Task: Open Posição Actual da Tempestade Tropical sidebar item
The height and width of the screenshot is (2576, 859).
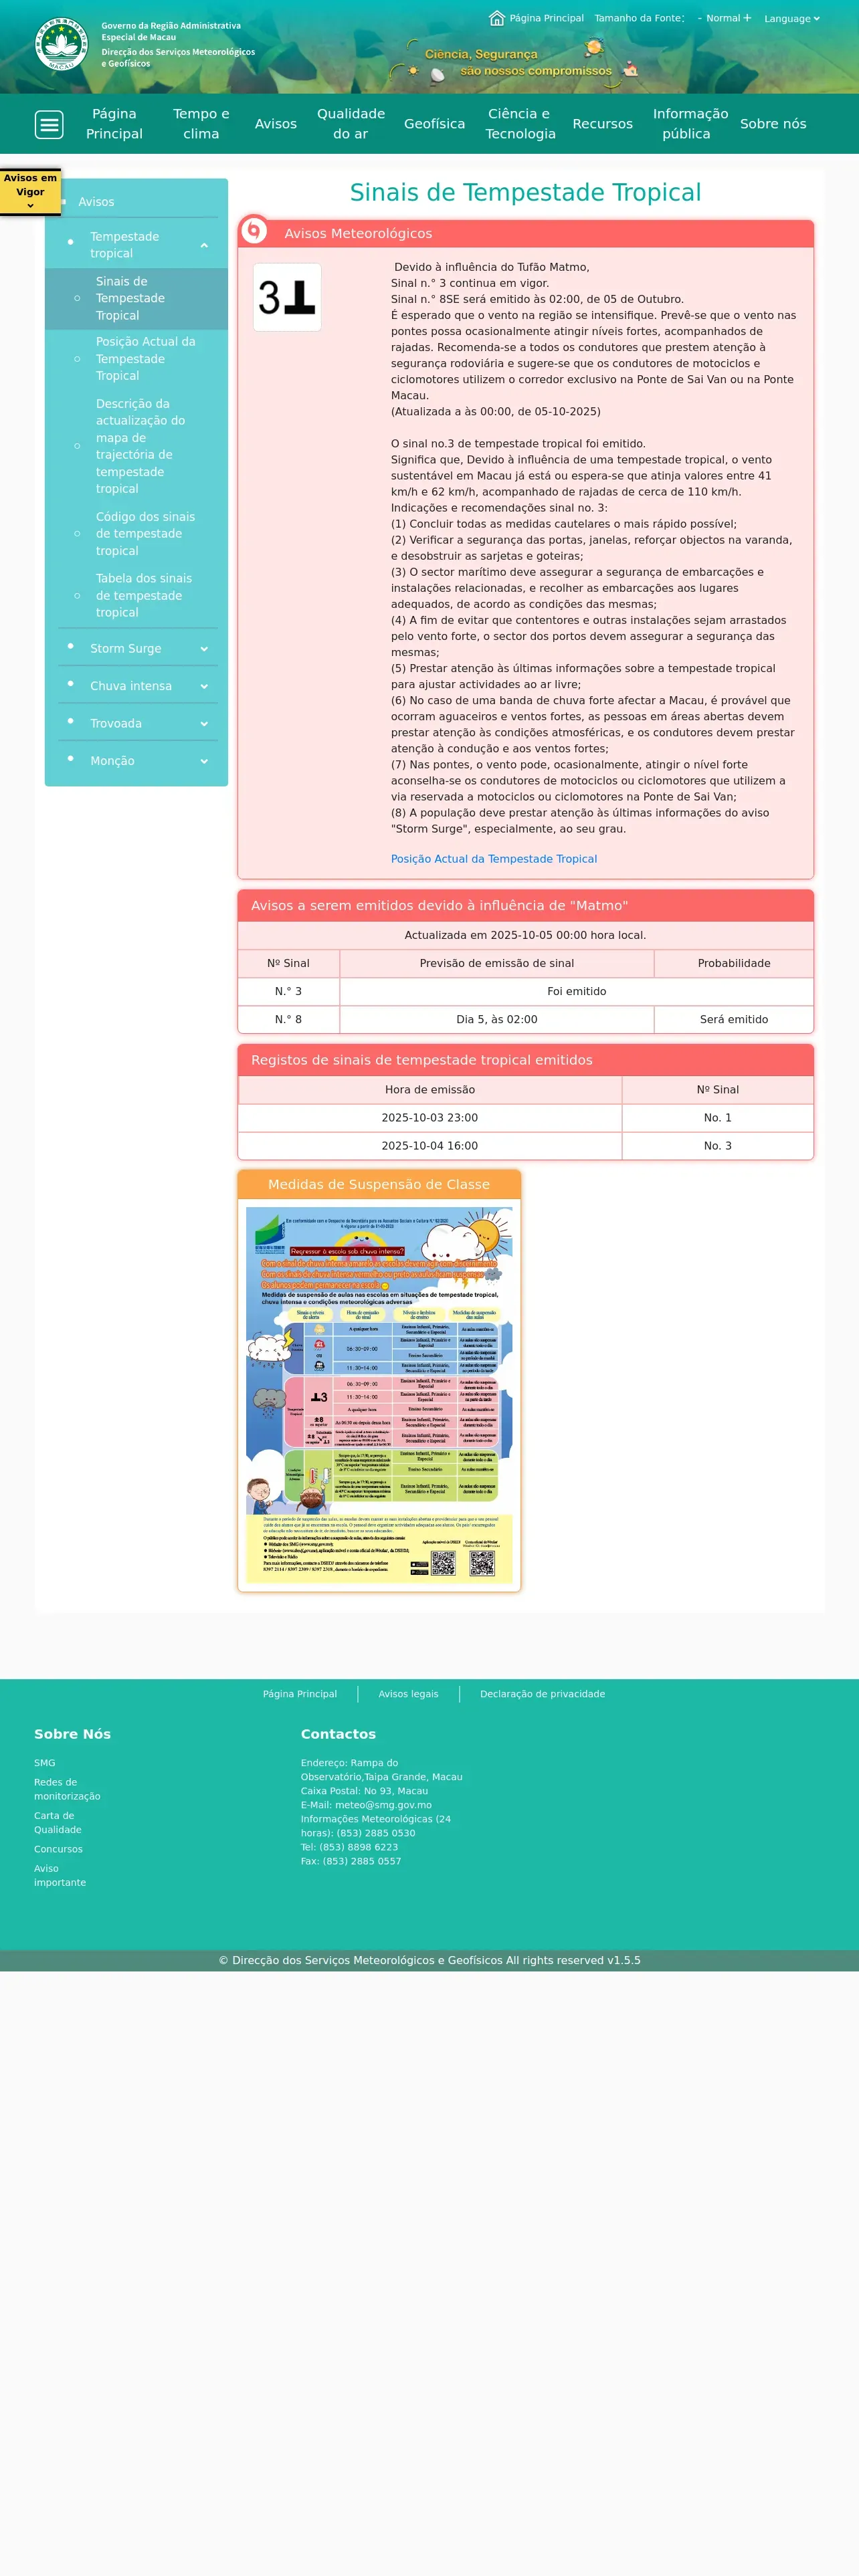Action: point(146,359)
